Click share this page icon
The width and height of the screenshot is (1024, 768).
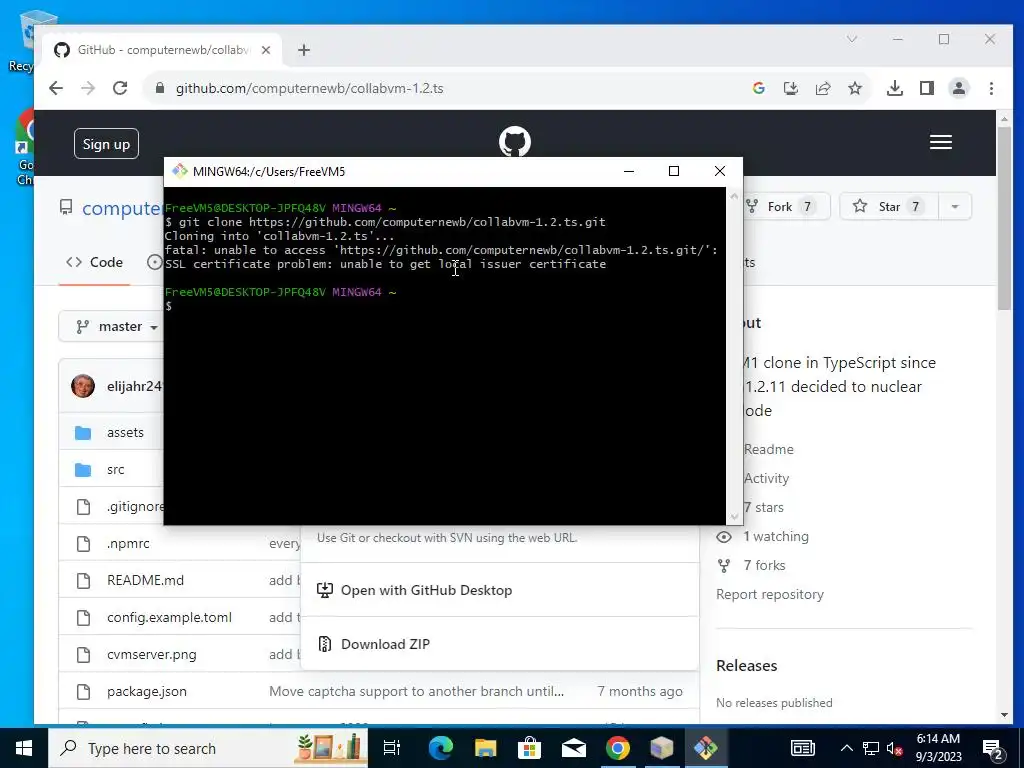coord(823,88)
